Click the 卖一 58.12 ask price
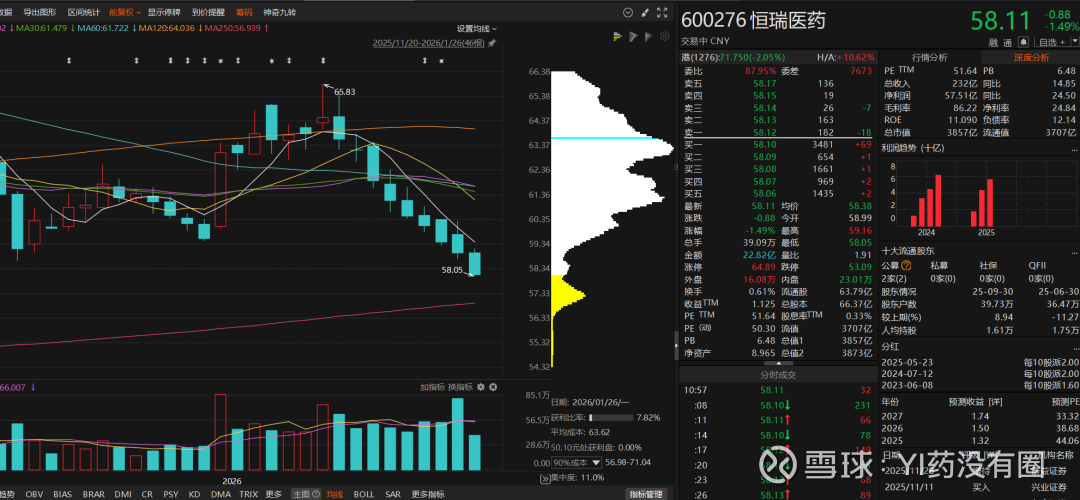This screenshot has width=1080, height=500. [x=766, y=132]
